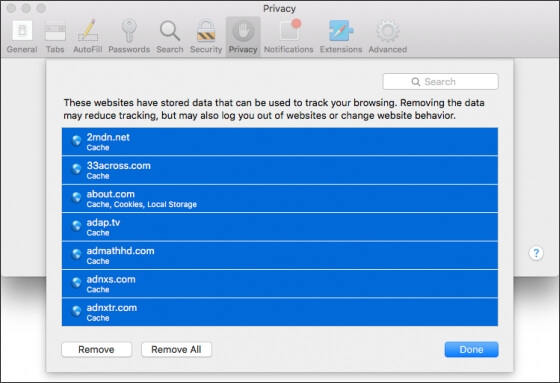560x383 pixels.
Task: Click the globe icon beside about.com
Action: coord(76,198)
